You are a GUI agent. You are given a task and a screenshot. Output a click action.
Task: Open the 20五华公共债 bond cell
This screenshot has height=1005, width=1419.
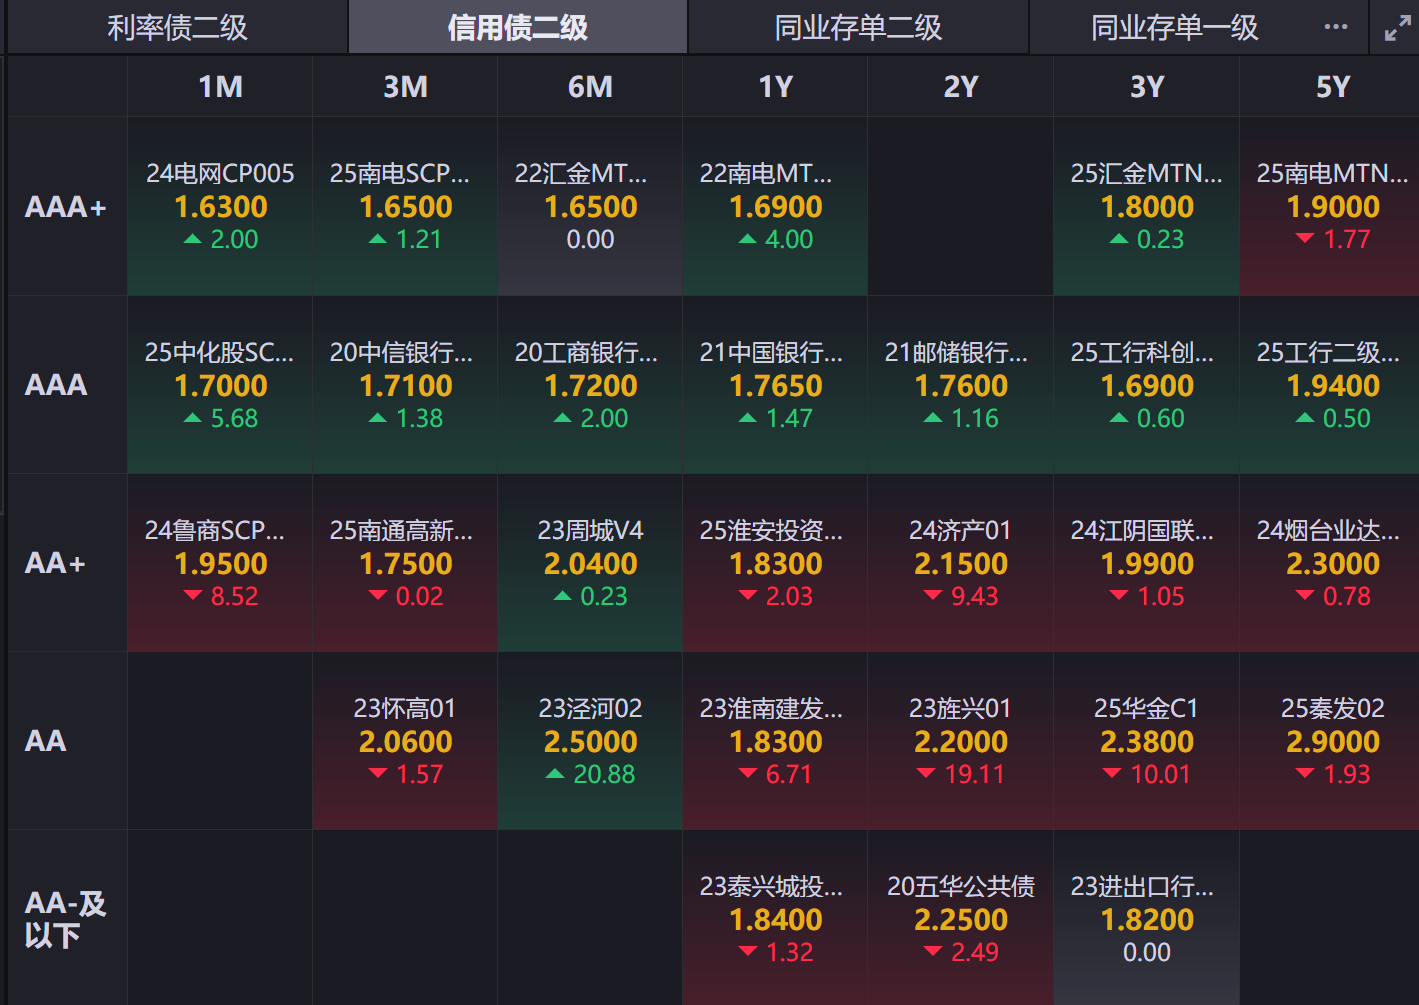[960, 919]
